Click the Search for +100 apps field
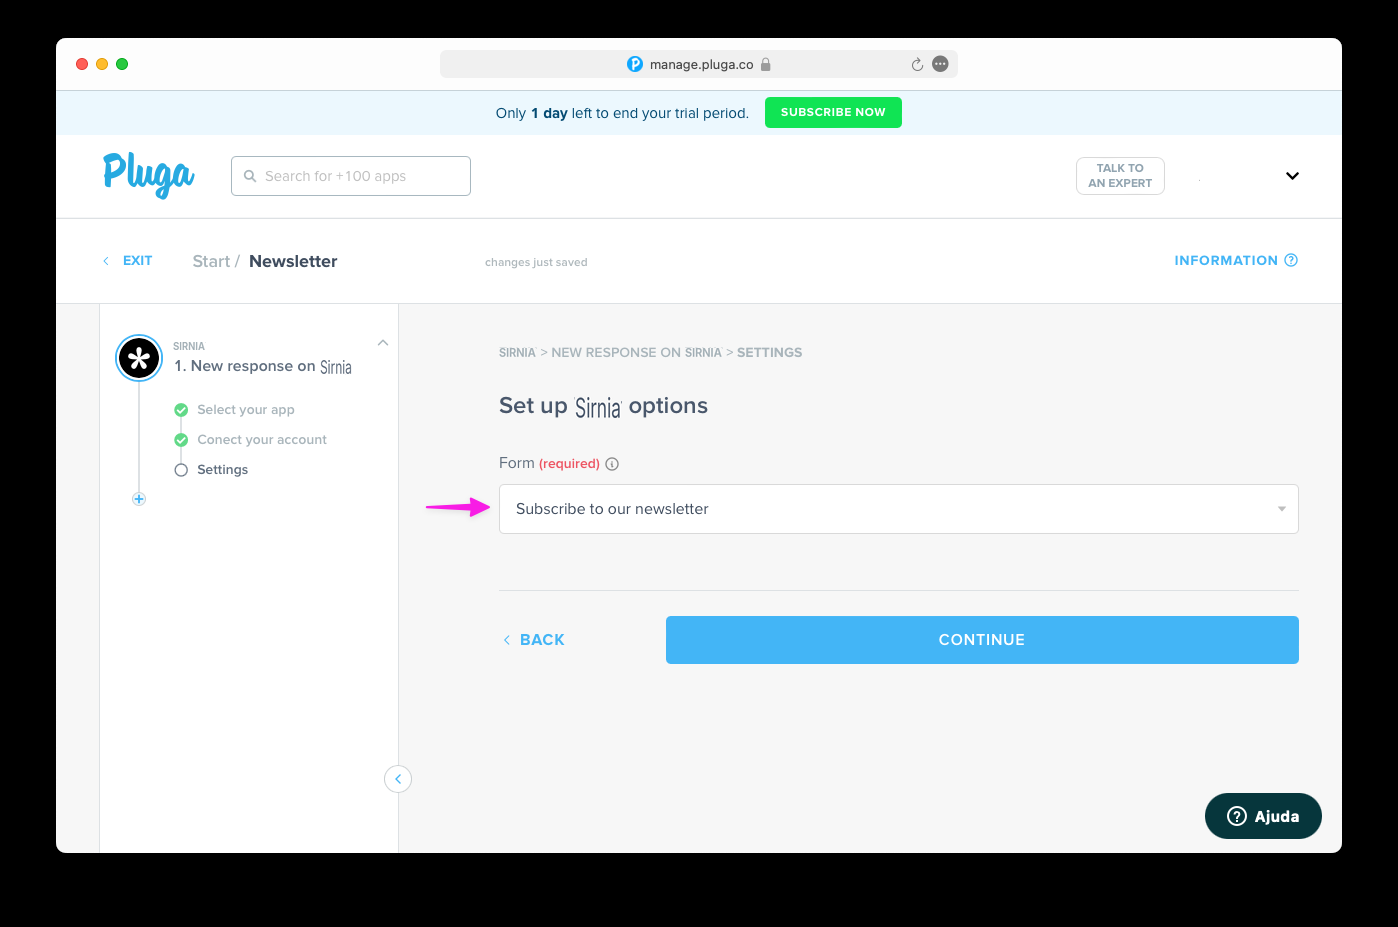Viewport: 1398px width, 927px height. (x=351, y=176)
